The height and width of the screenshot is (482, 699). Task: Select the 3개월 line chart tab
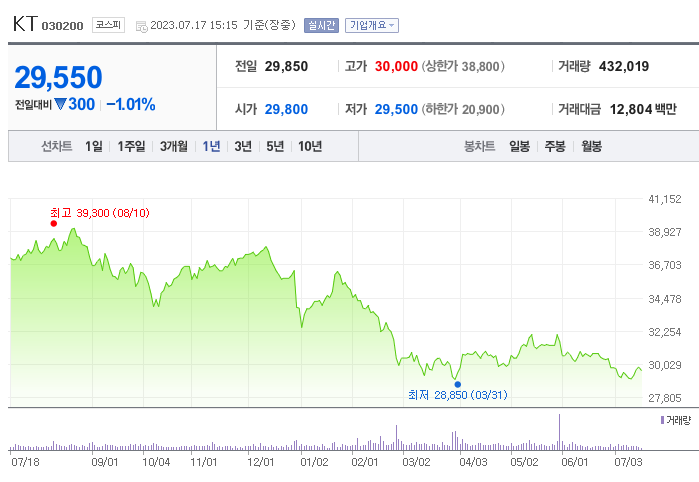pos(174,146)
